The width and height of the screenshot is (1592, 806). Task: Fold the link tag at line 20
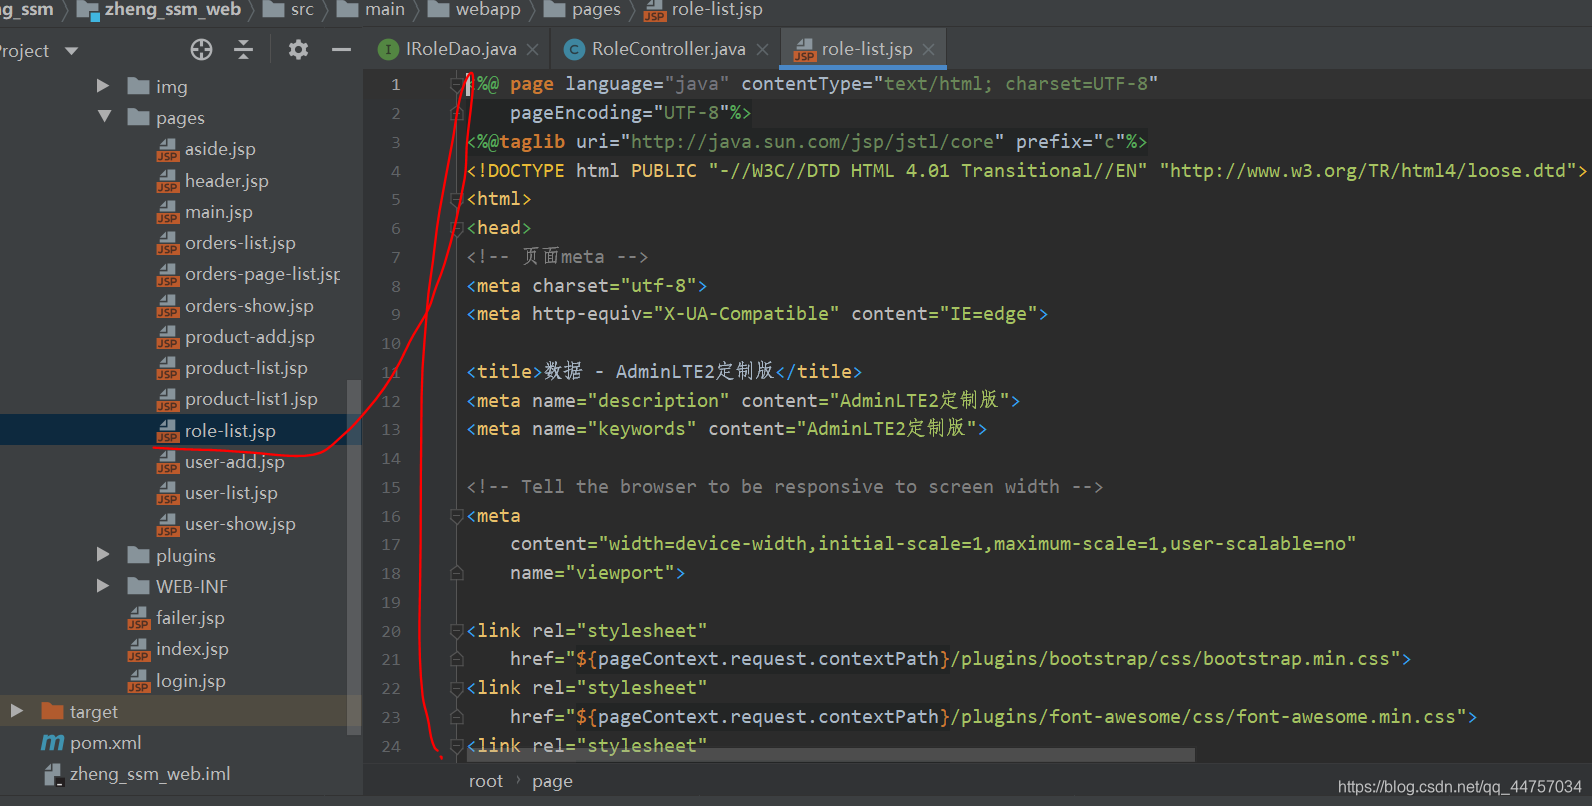pos(457,631)
